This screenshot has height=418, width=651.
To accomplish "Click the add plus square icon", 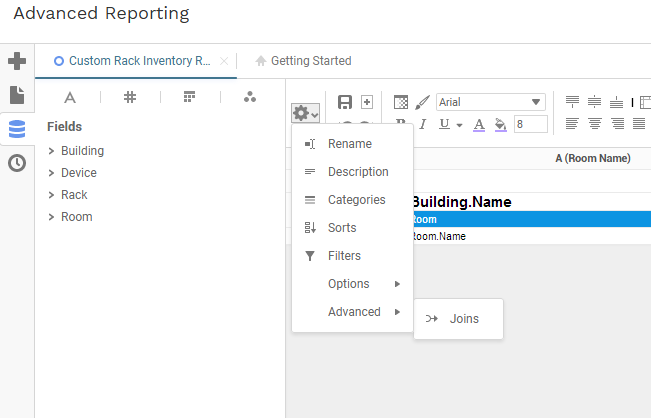I will (x=367, y=102).
